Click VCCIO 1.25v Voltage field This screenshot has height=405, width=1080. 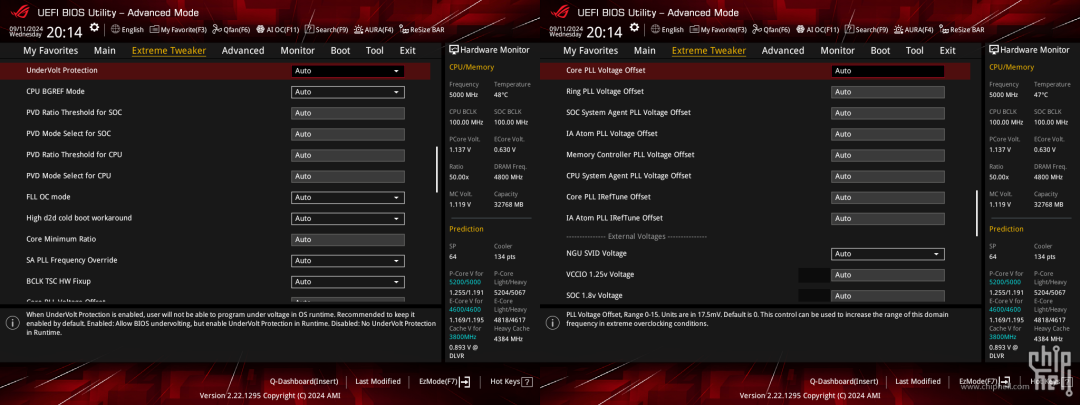coord(887,275)
